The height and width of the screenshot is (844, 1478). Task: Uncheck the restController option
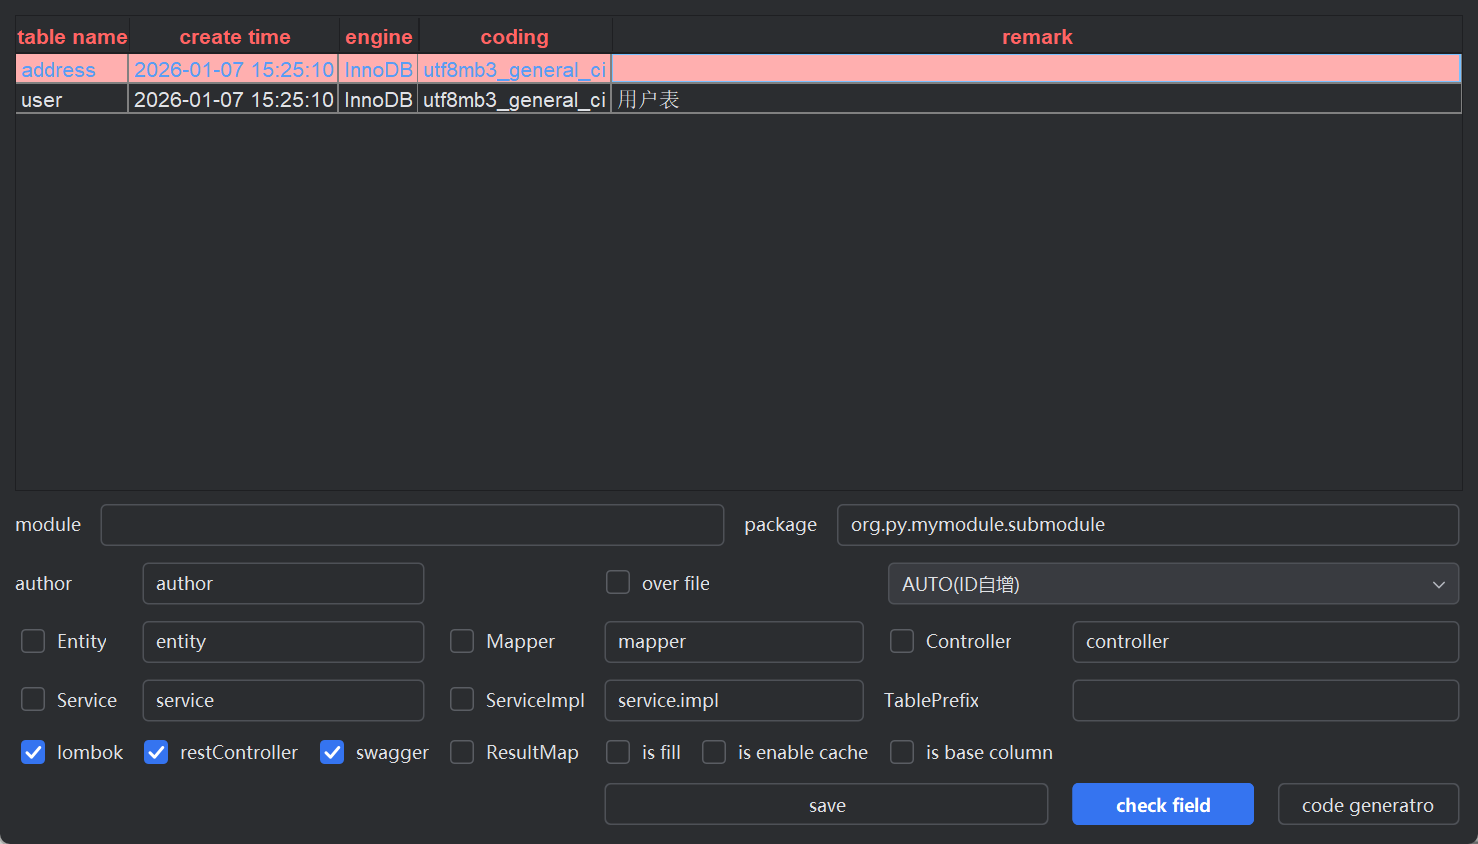coord(156,752)
